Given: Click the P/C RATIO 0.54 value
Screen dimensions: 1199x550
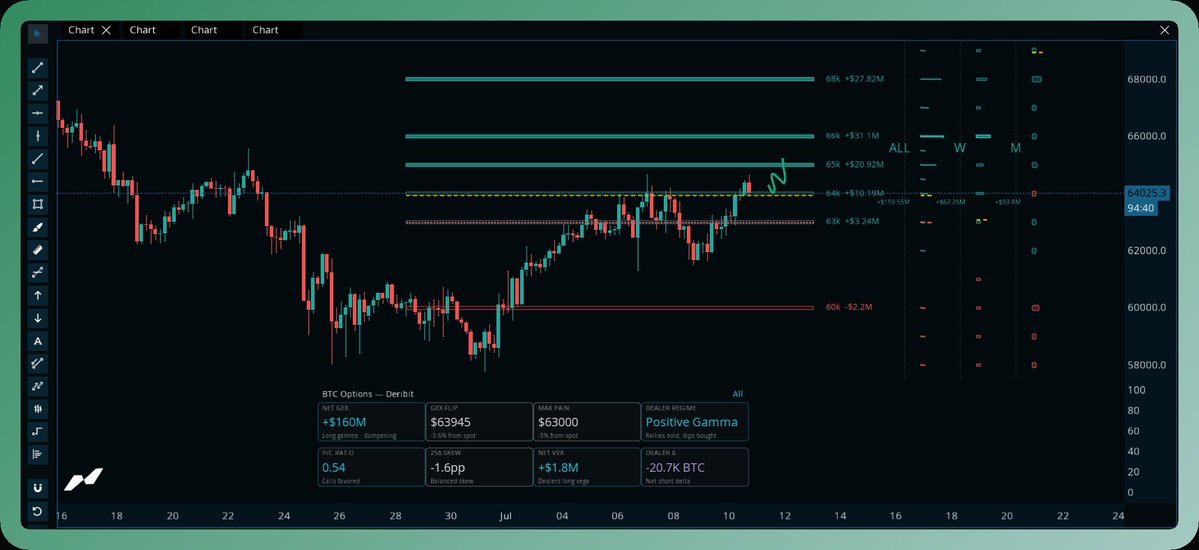Looking at the screenshot, I should [x=333, y=467].
